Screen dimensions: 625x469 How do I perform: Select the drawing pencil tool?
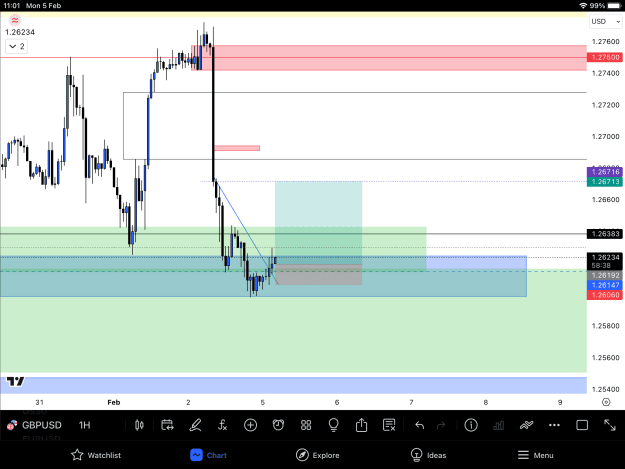pos(195,425)
